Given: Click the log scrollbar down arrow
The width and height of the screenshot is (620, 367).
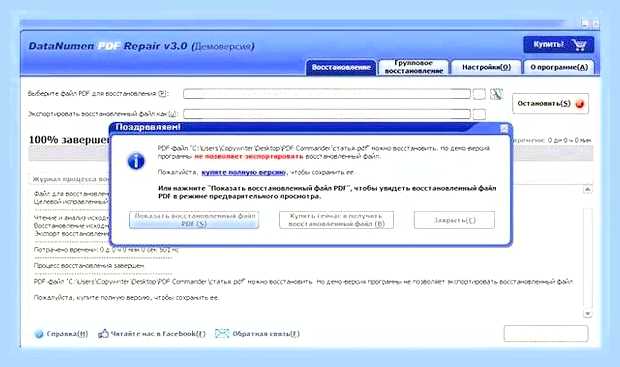Looking at the screenshot, I should 588,314.
